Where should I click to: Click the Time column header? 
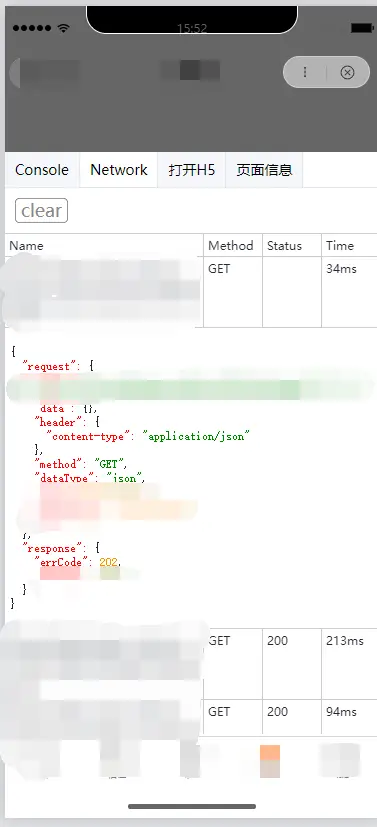tap(340, 246)
